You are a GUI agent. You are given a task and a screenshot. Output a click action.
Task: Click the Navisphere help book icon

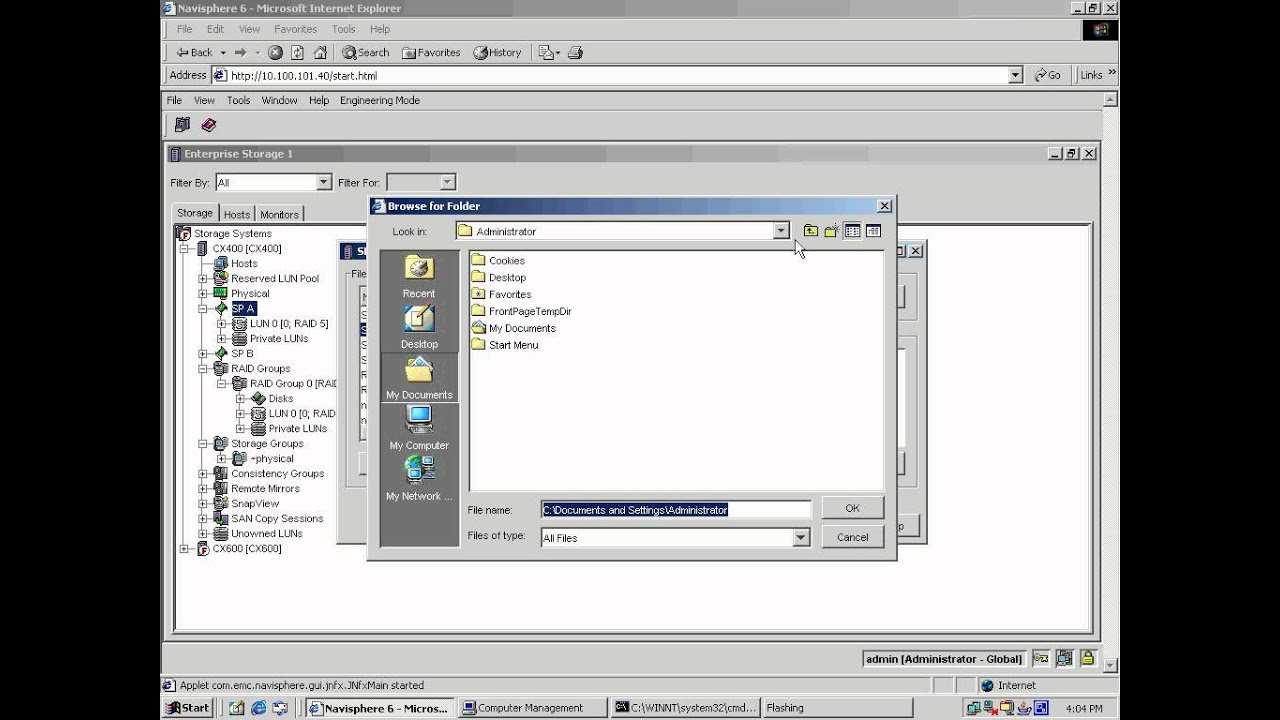pyautogui.click(x=208, y=125)
